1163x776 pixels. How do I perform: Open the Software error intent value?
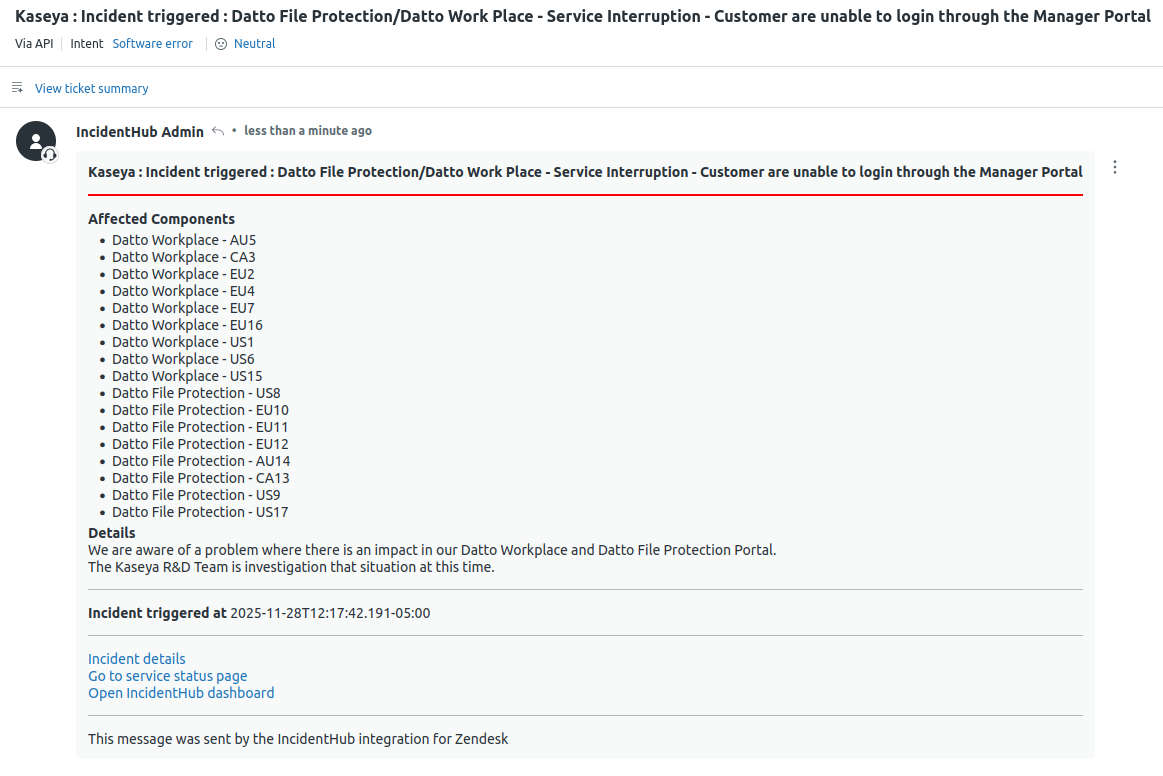click(x=152, y=44)
